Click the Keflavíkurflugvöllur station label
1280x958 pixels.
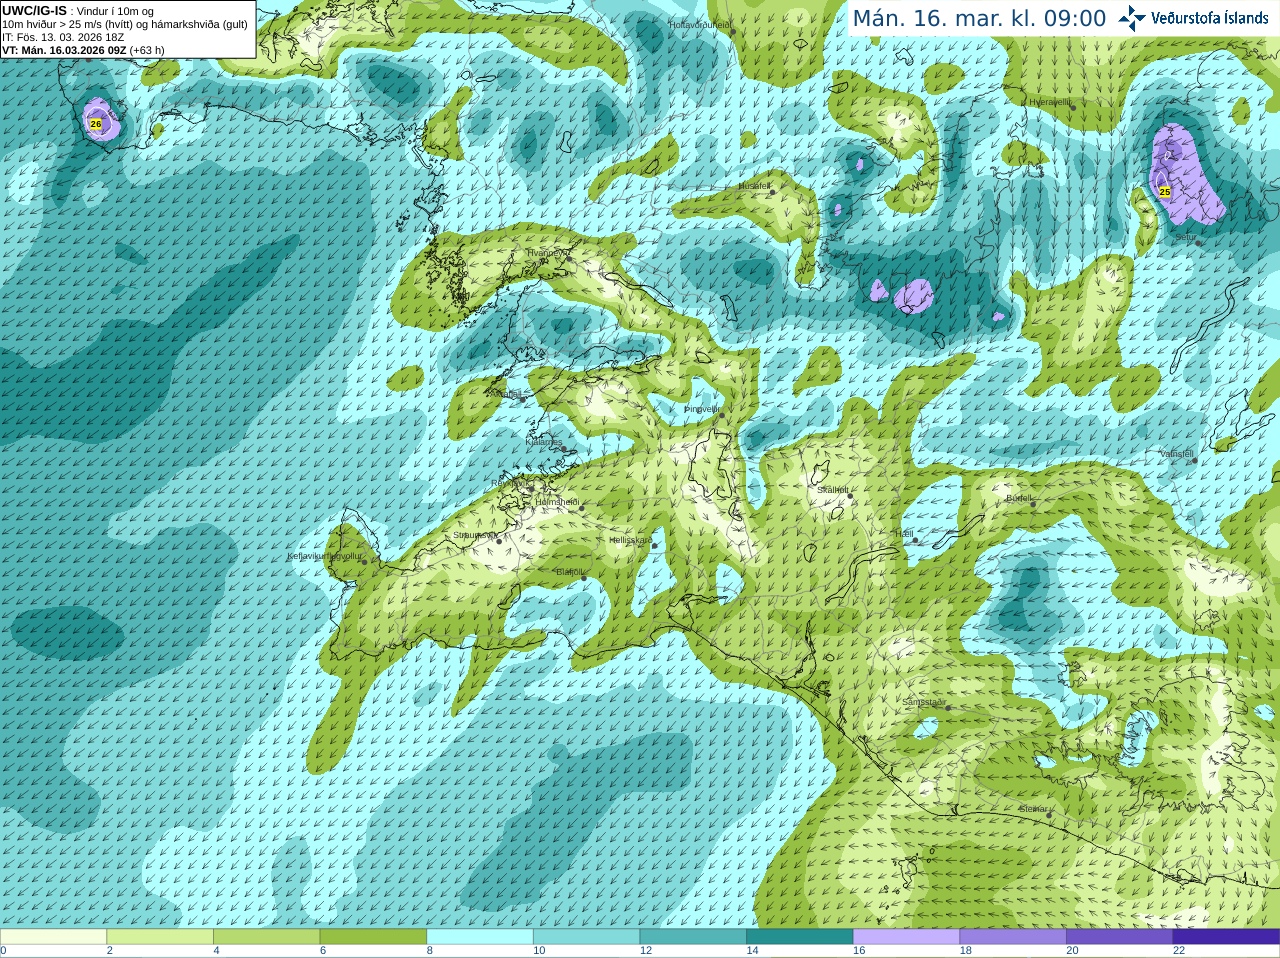(x=324, y=556)
